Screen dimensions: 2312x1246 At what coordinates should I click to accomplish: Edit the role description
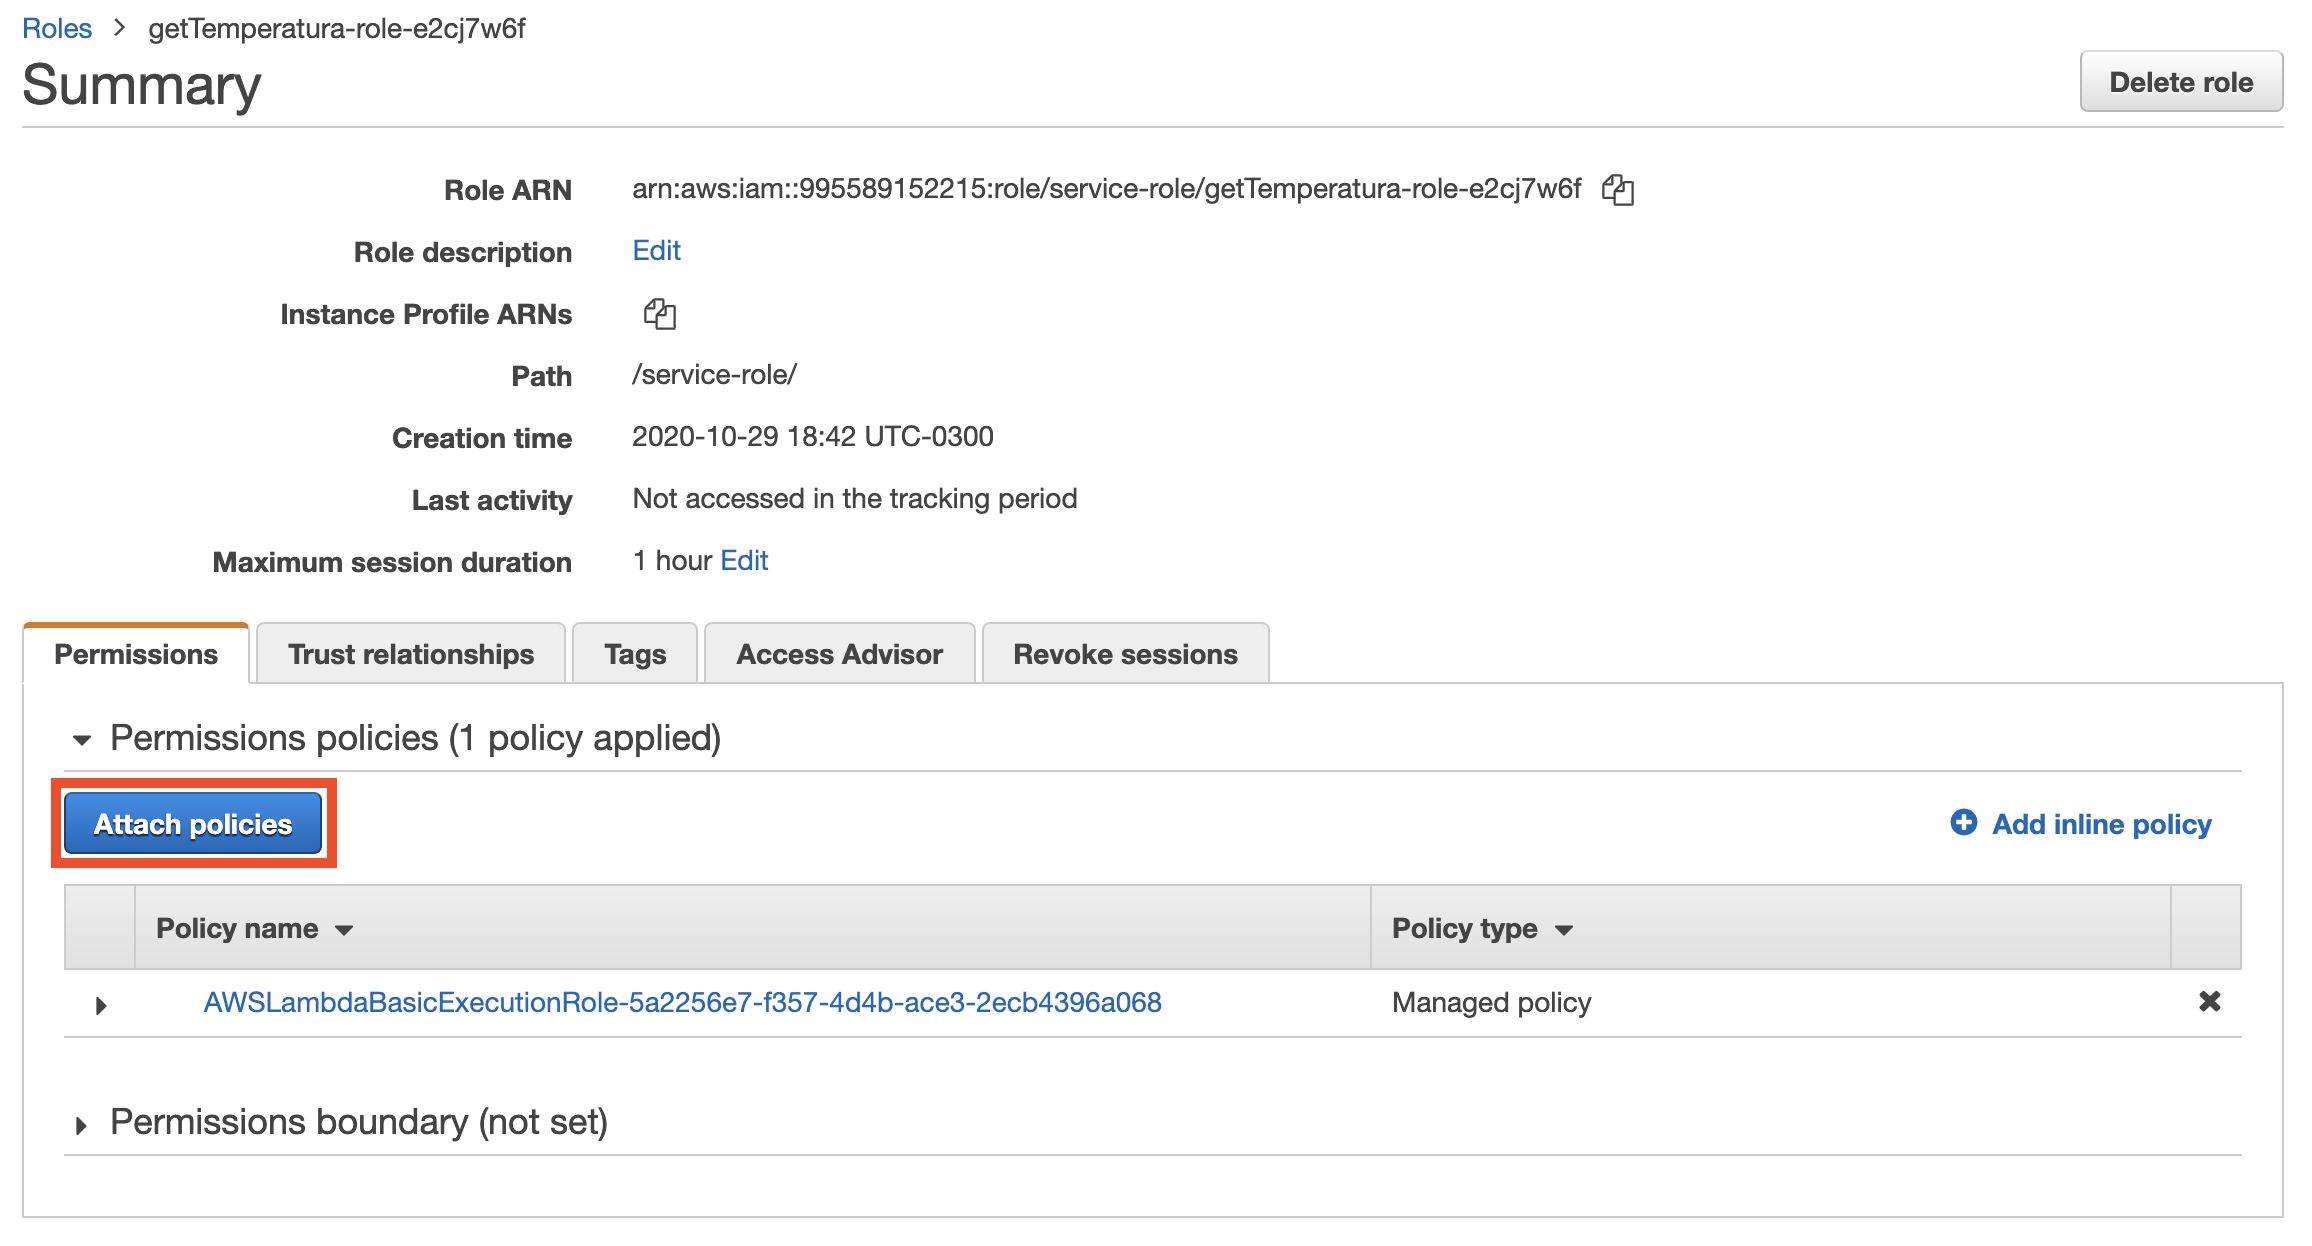(x=656, y=250)
